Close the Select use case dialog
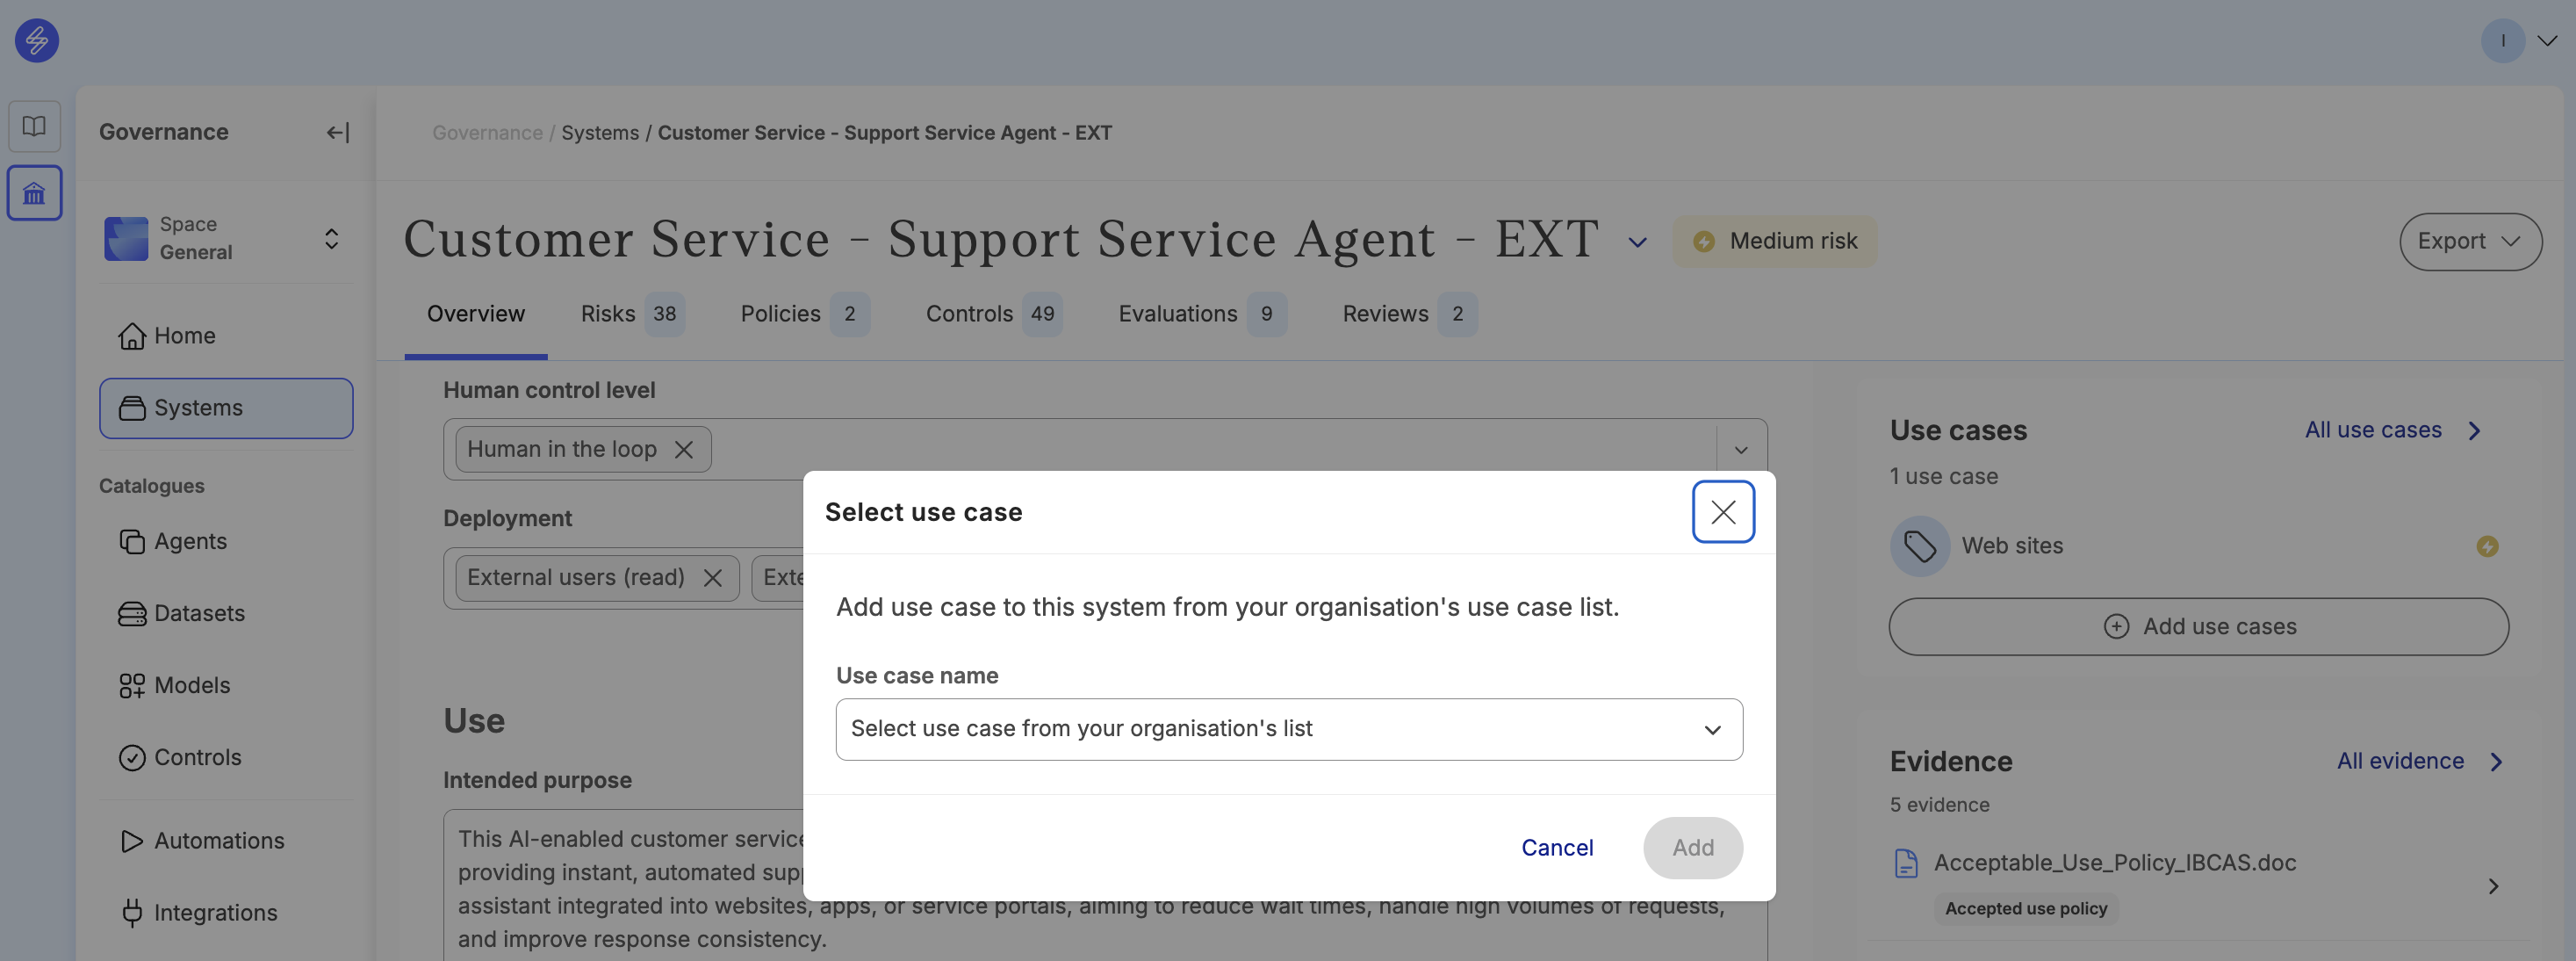This screenshot has width=2576, height=961. coord(1723,512)
